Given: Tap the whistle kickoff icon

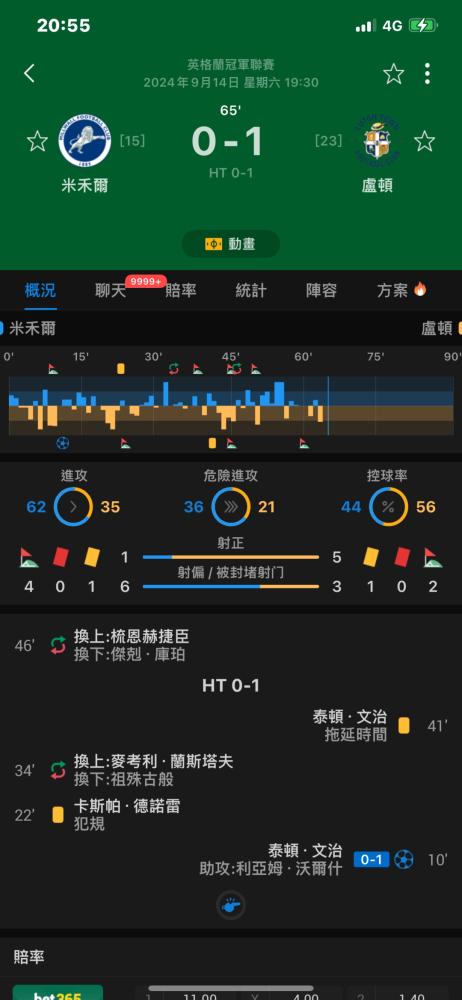Looking at the screenshot, I should [x=230, y=905].
